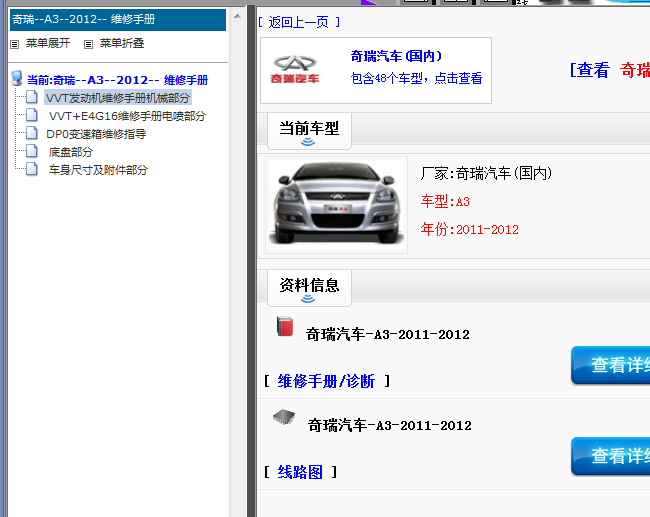Click the gray chip icon for 线路图
The height and width of the screenshot is (517, 650).
point(284,417)
